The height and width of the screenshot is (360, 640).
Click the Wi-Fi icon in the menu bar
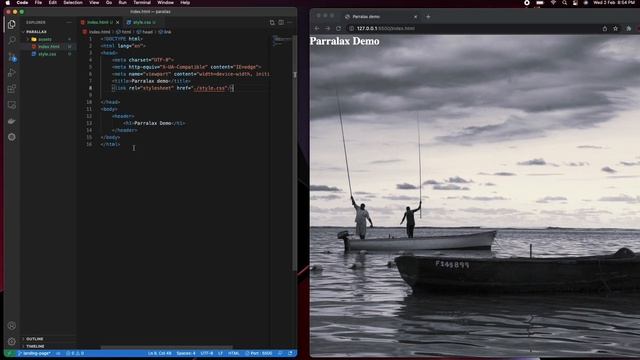point(553,3)
